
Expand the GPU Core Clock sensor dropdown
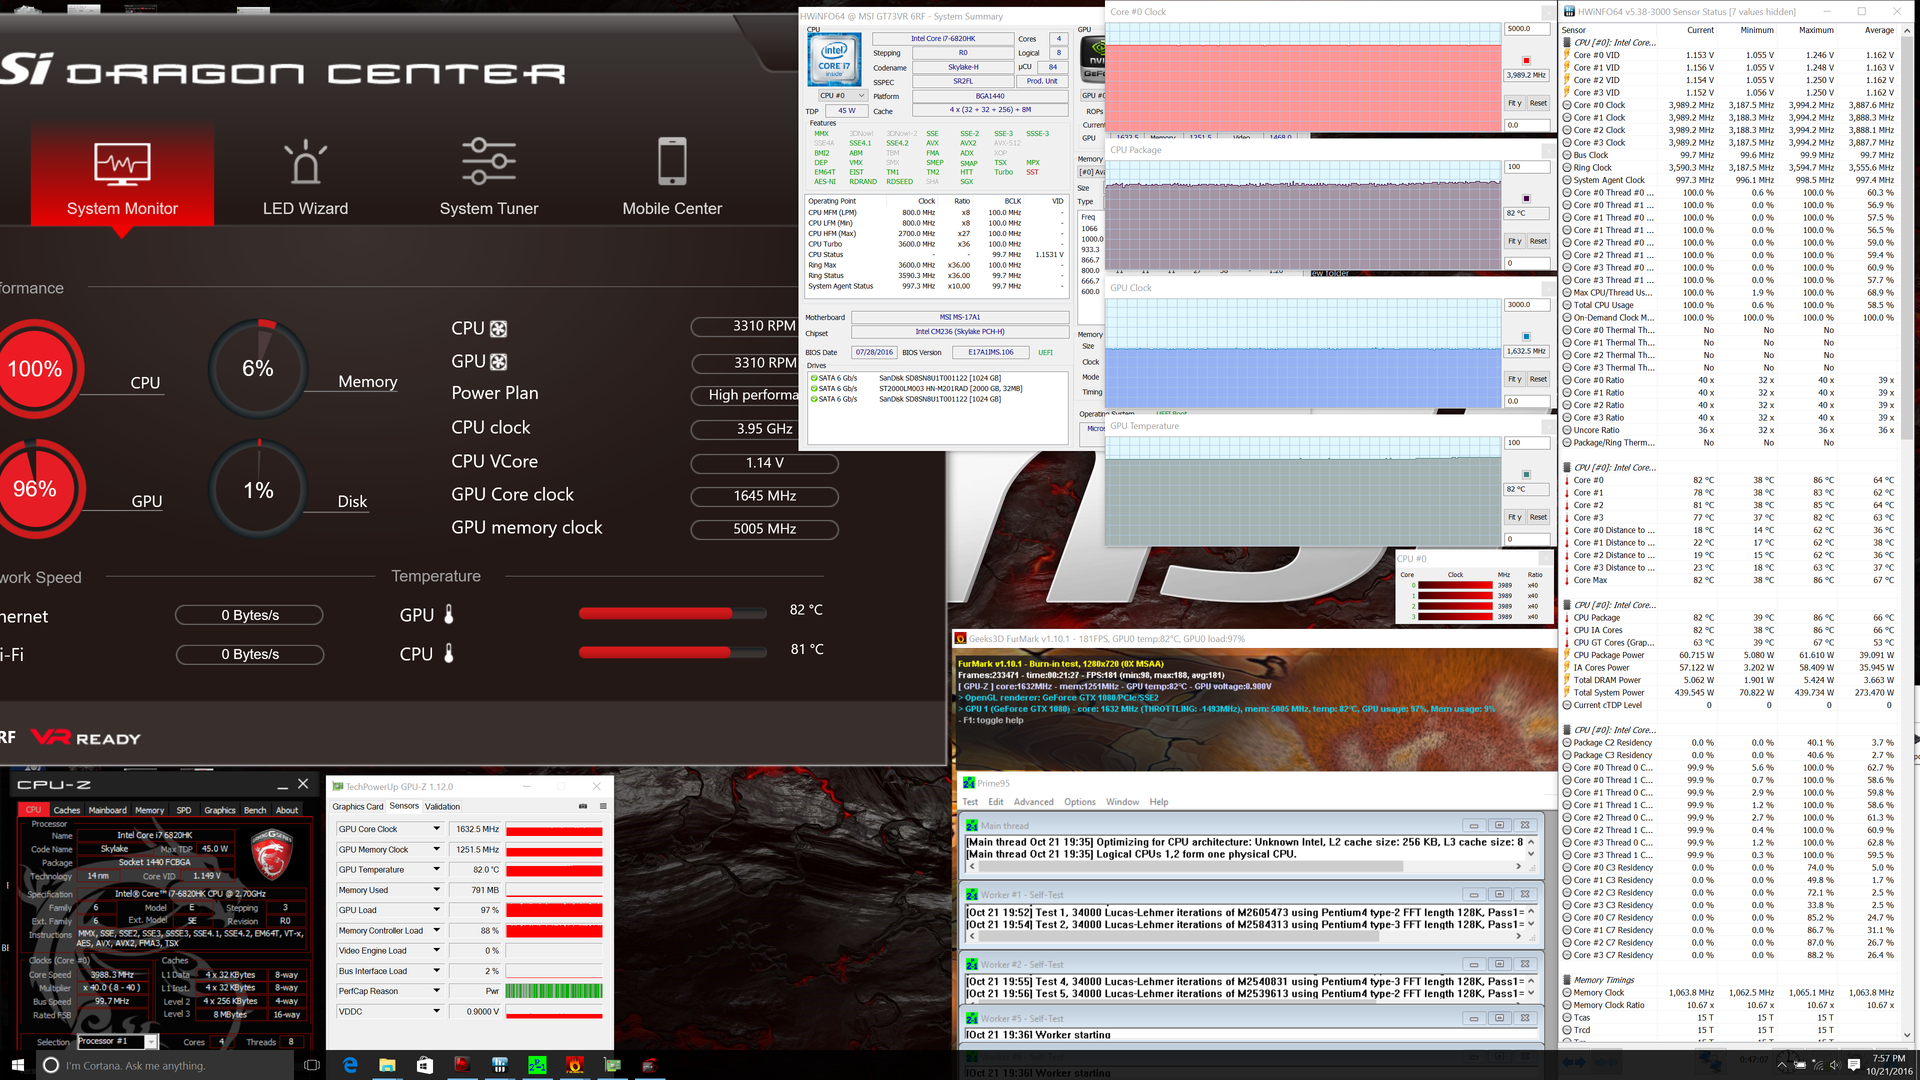click(436, 829)
